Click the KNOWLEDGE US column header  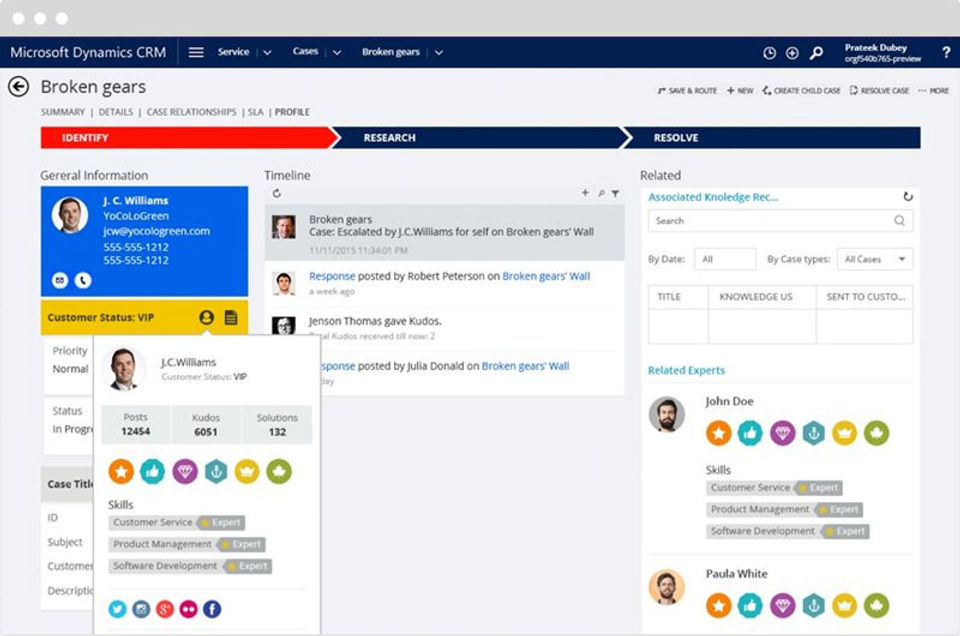762,297
